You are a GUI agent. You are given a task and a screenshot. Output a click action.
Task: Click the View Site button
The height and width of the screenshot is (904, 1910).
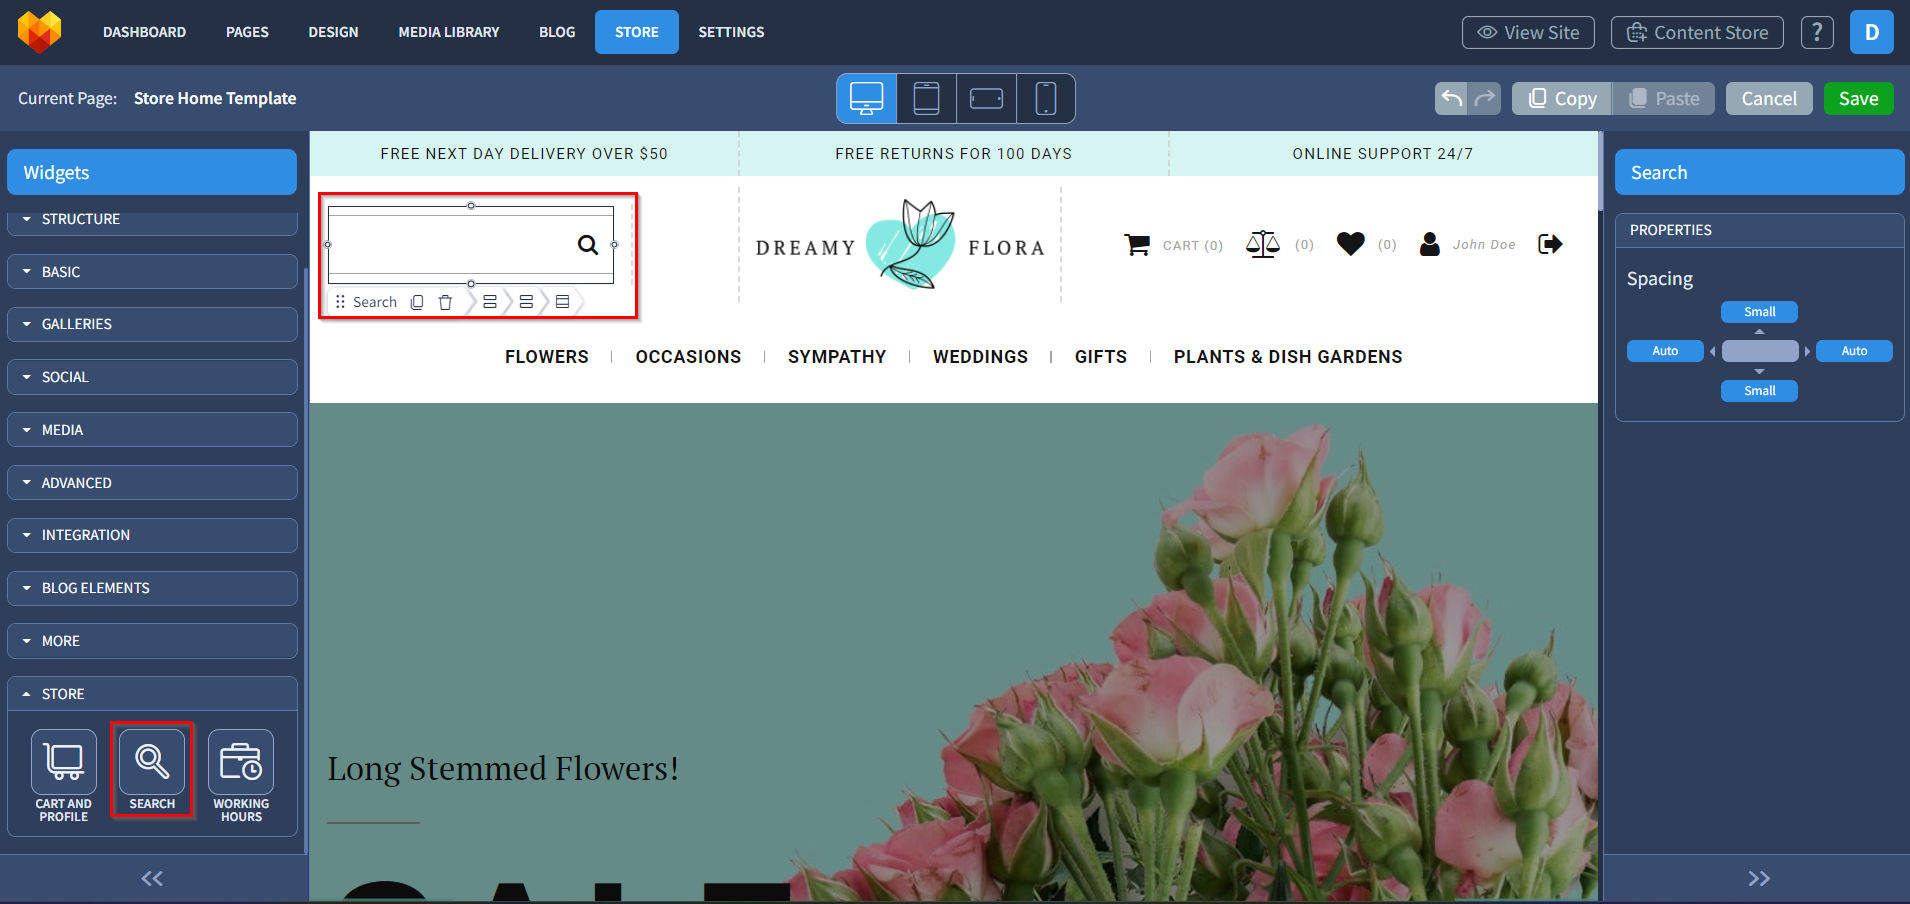(1528, 32)
